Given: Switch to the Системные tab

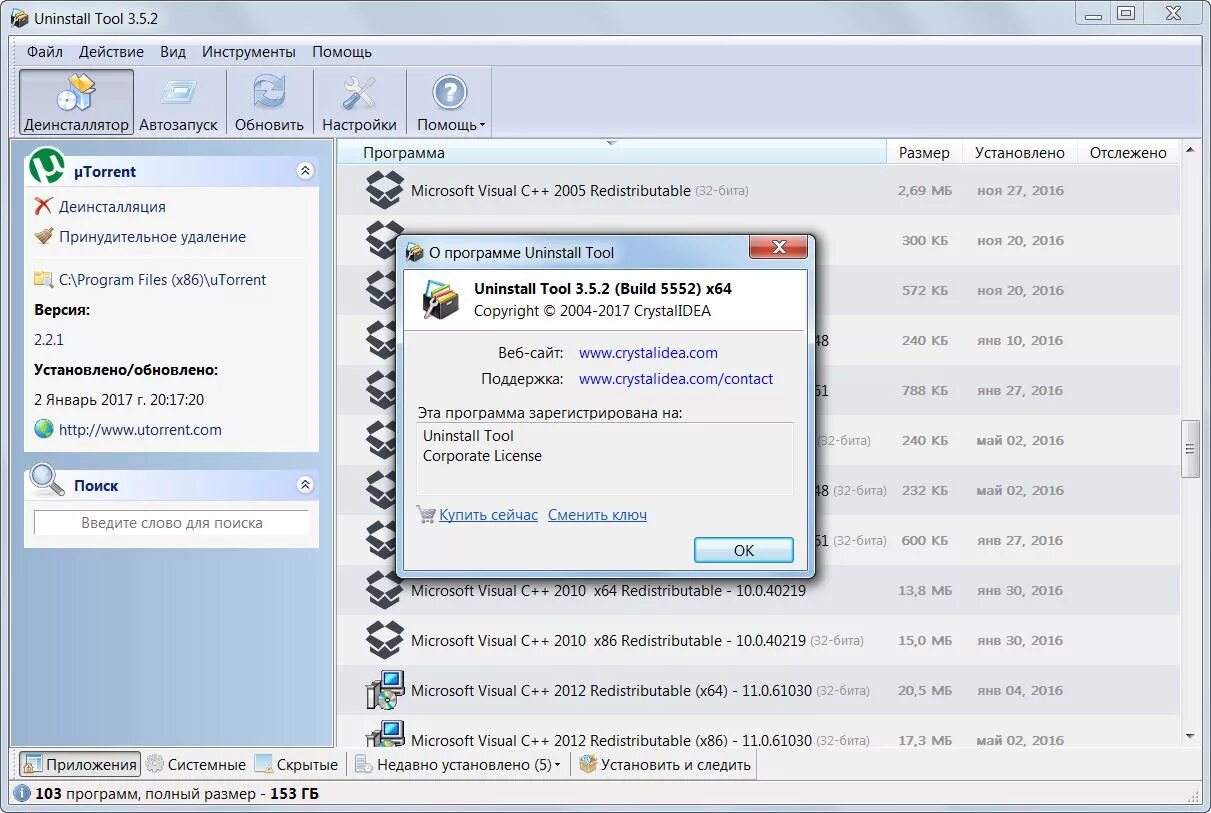Looking at the screenshot, I should click(x=196, y=764).
